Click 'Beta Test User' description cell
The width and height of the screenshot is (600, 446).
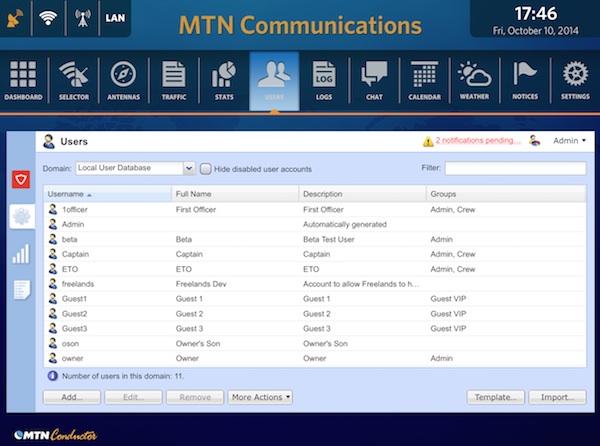coord(329,239)
